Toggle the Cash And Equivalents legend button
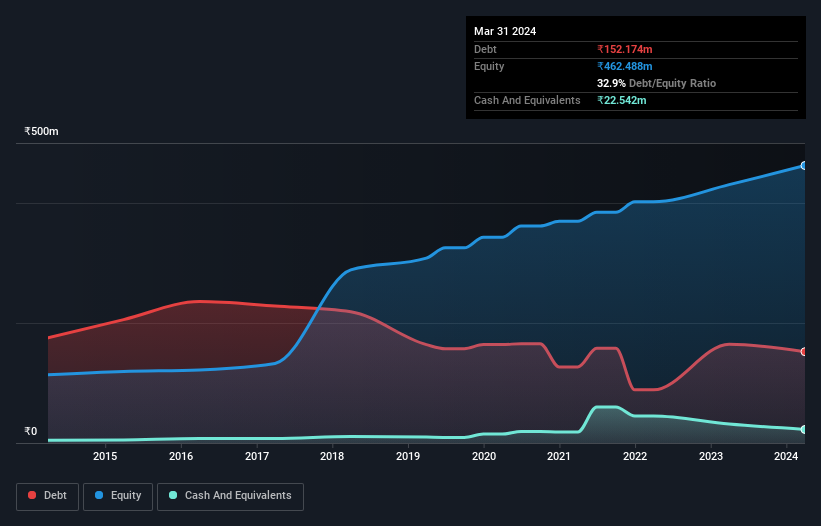The image size is (821, 526). pyautogui.click(x=230, y=496)
